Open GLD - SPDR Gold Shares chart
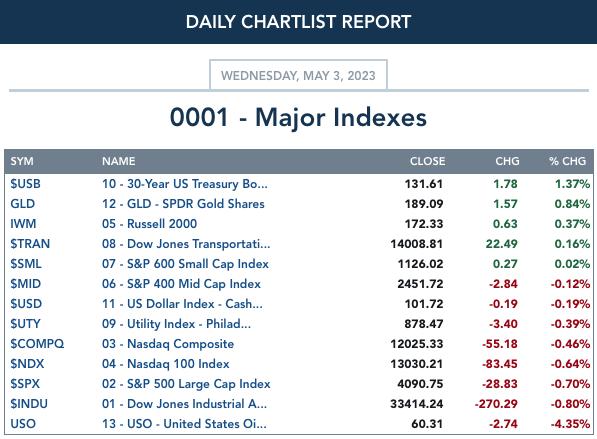Screen dimensions: 597x439 tap(183, 204)
